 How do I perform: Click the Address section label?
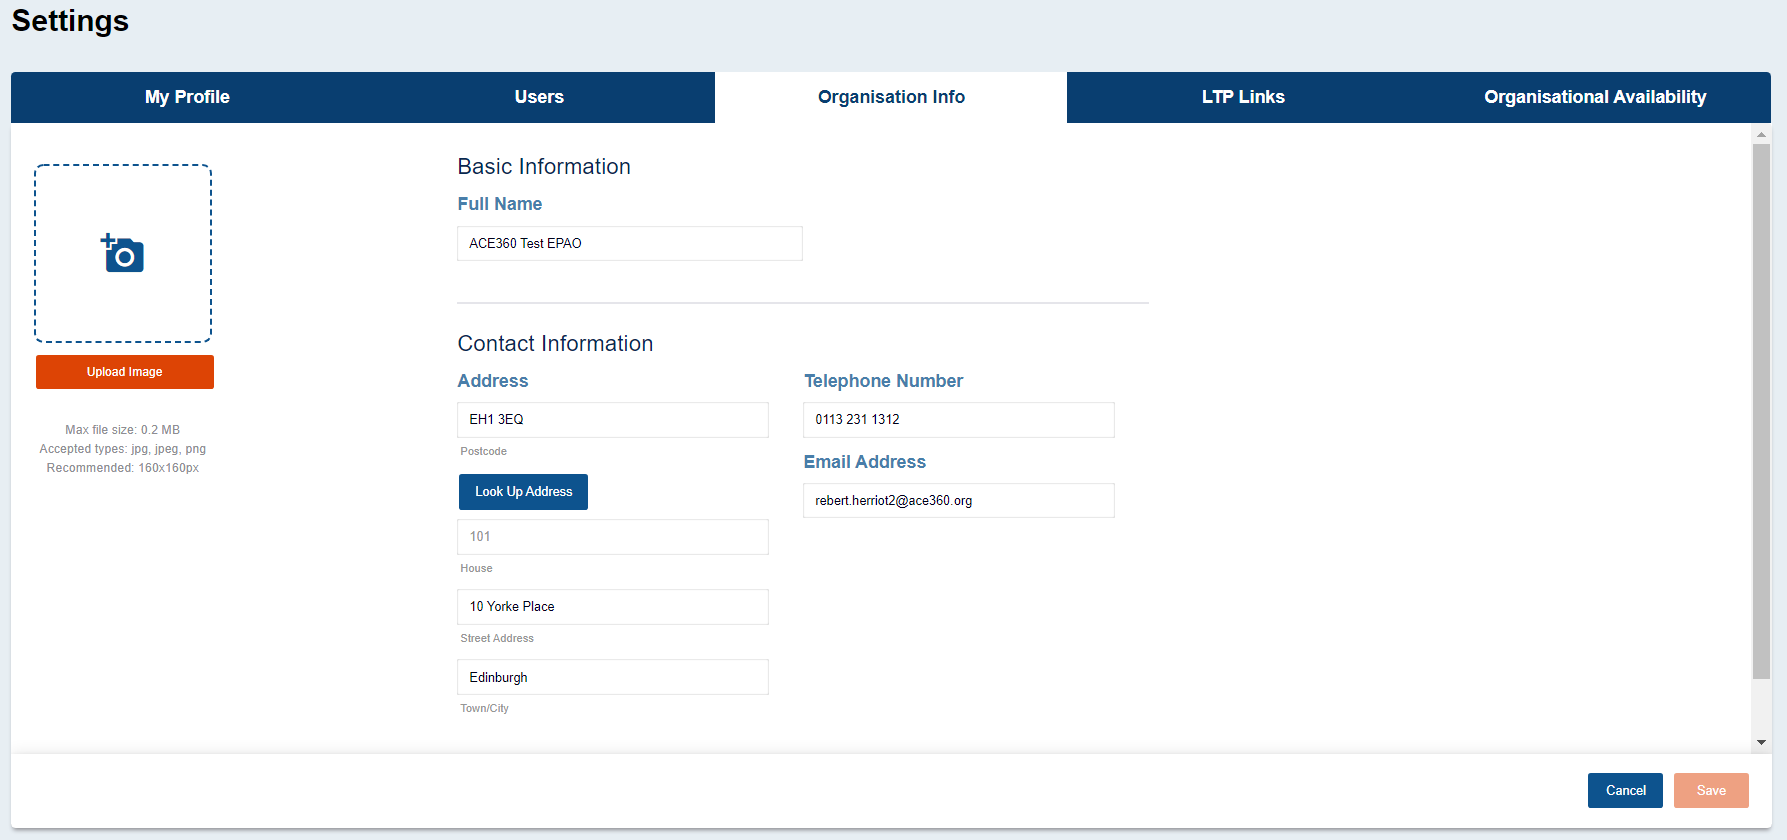(493, 381)
